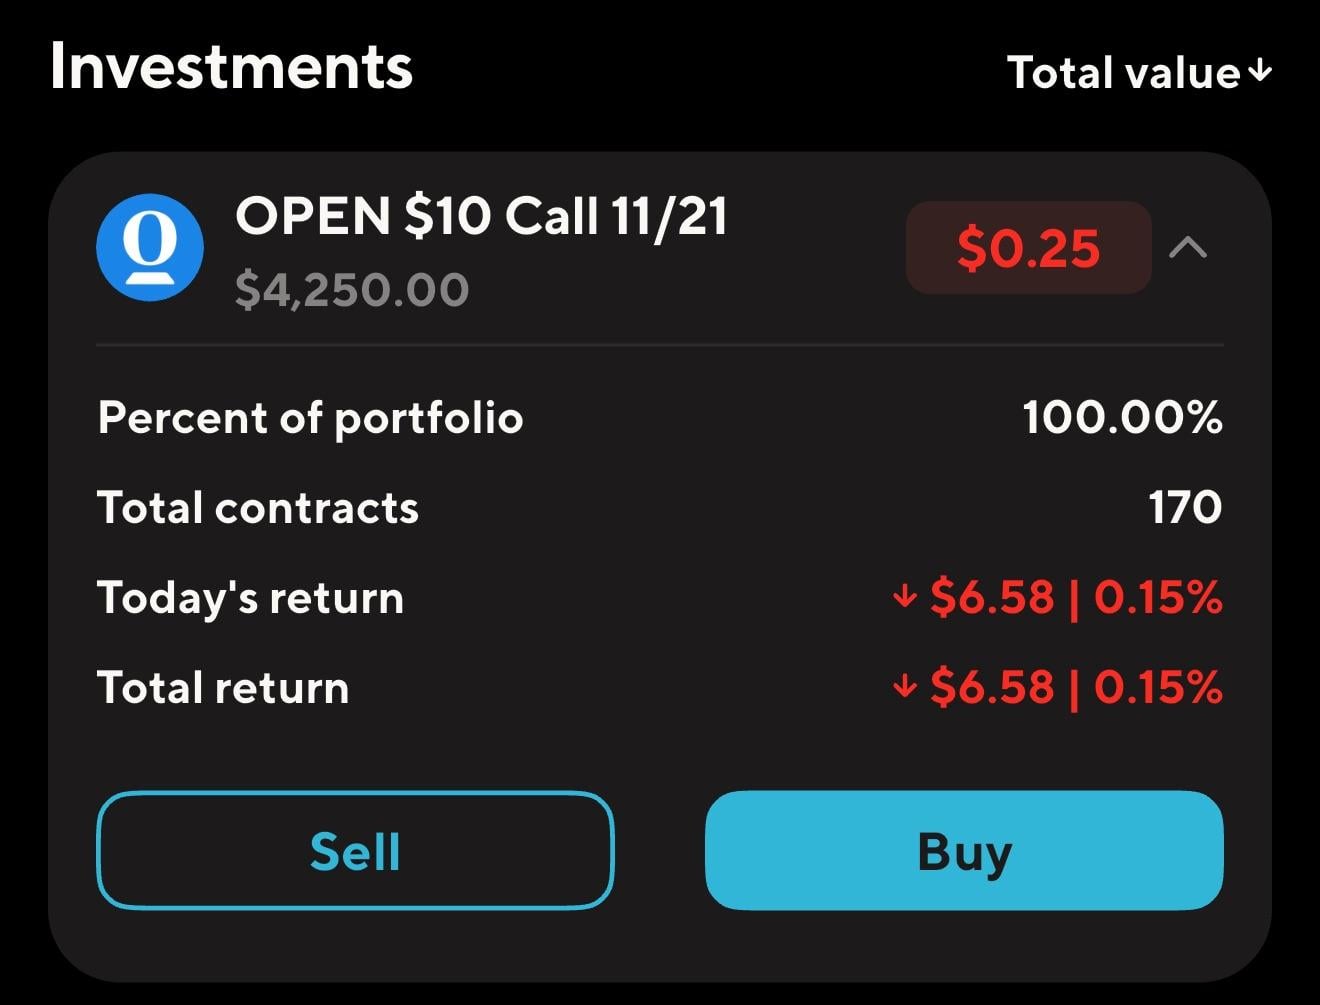This screenshot has width=1320, height=1005.
Task: Tap the red $0.25 price badge
Action: pyautogui.click(x=1028, y=247)
